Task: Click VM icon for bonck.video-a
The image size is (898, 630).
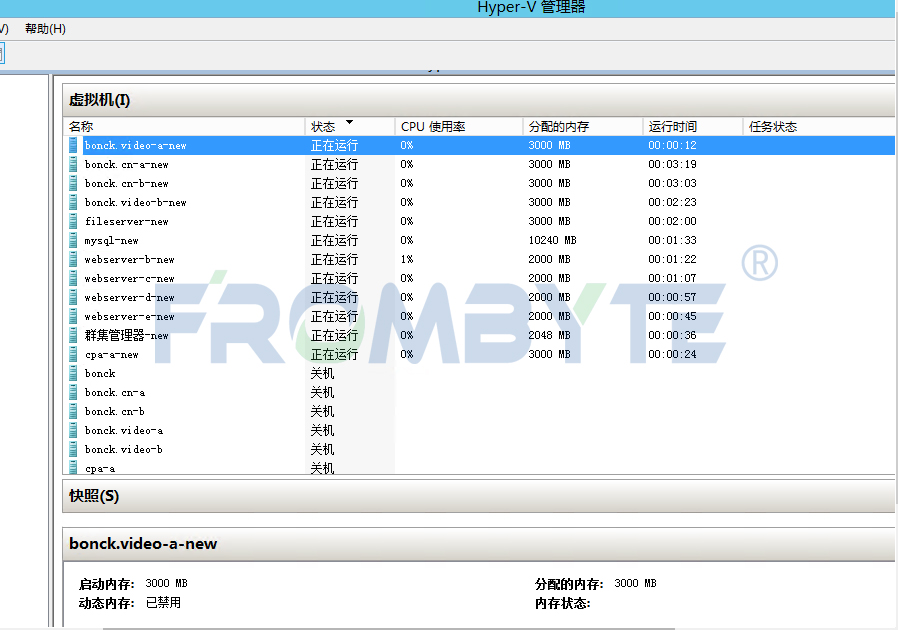Action: pos(73,430)
